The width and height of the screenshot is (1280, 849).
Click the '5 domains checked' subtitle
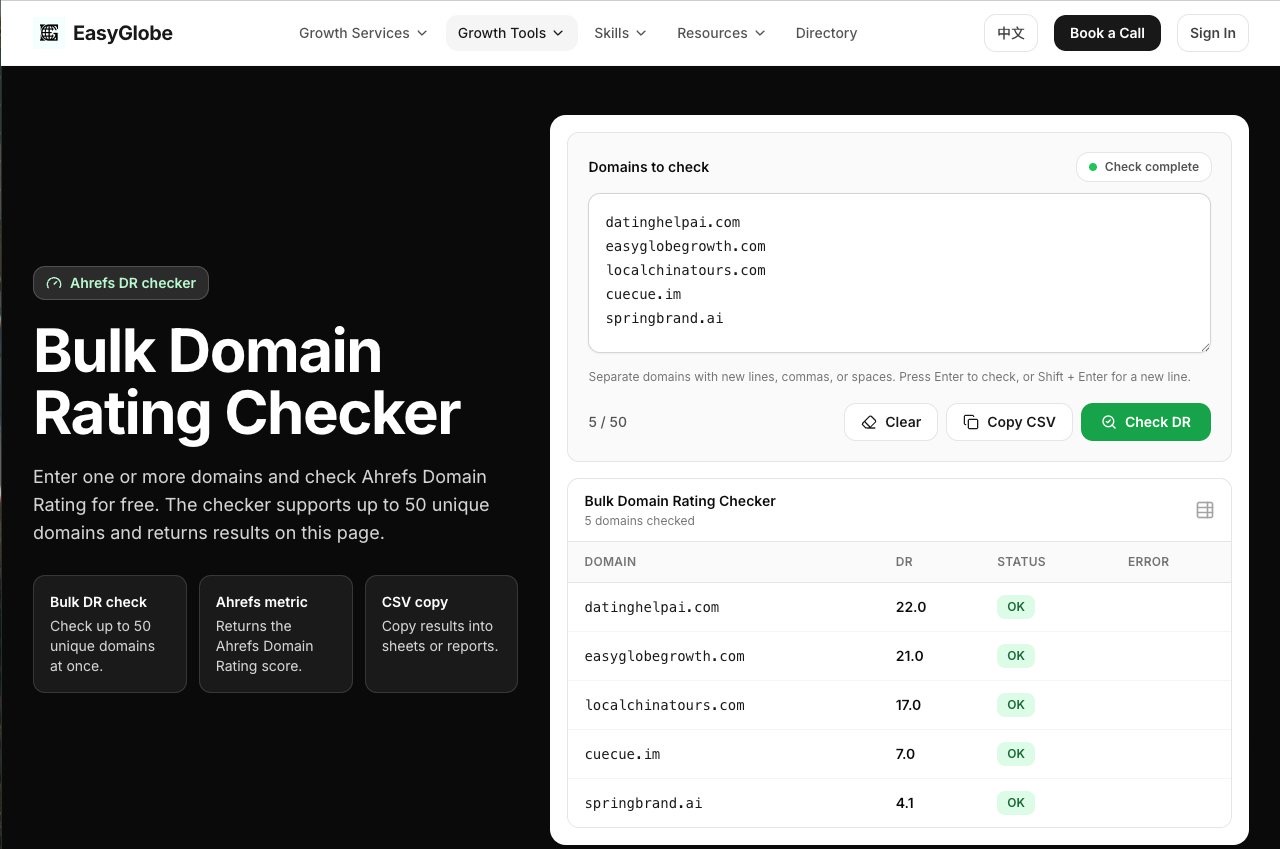pos(639,521)
